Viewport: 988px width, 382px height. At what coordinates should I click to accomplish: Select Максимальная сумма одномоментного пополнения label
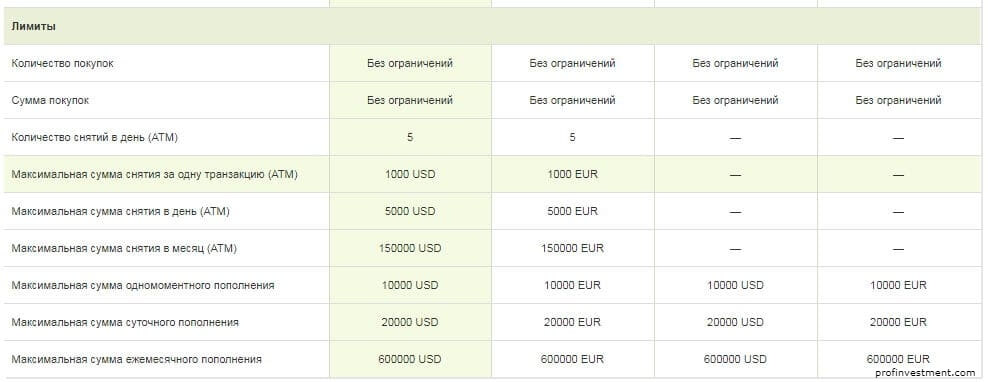coord(143,286)
